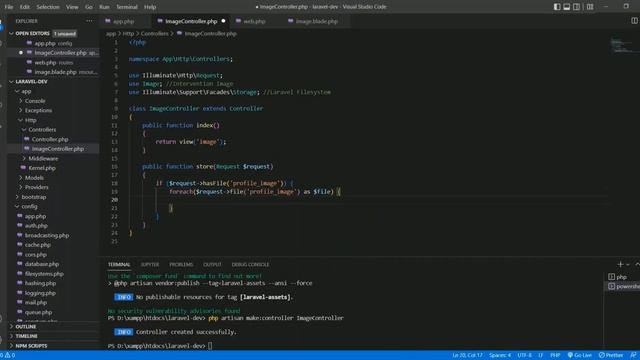640x360 pixels.
Task: Open Go menu
Action: (x=89, y=7)
